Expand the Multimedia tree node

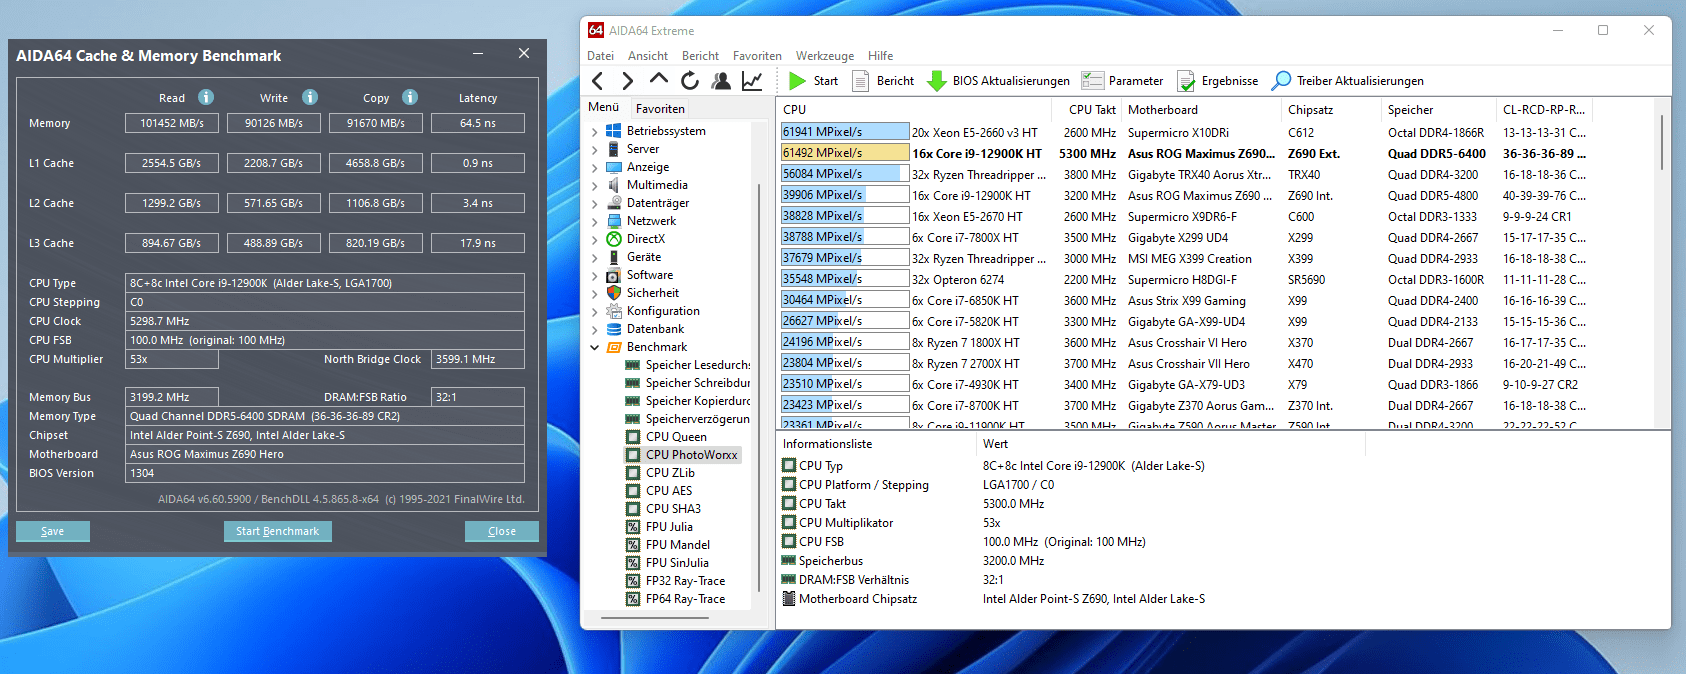[595, 185]
